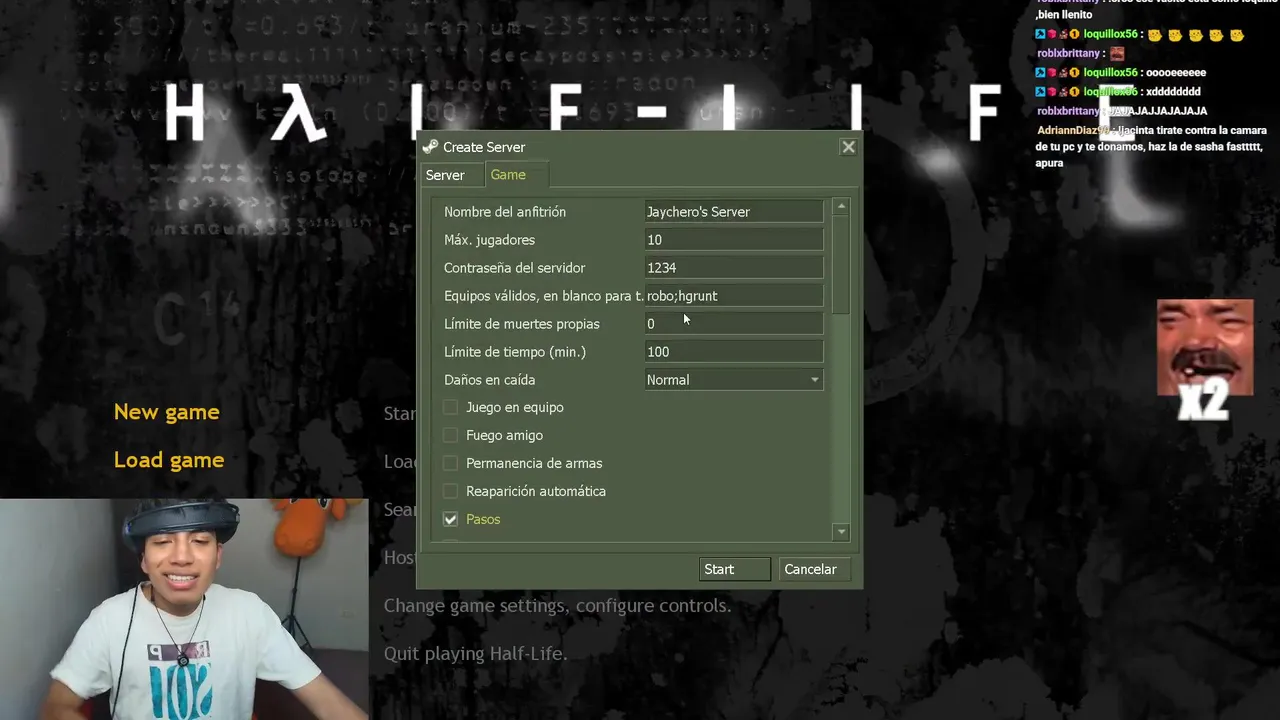Click the Límite de muertes propias field
This screenshot has width=1280, height=720.
734,324
